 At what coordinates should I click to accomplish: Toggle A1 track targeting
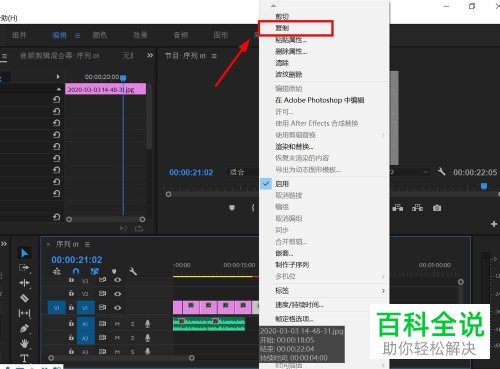[85, 324]
